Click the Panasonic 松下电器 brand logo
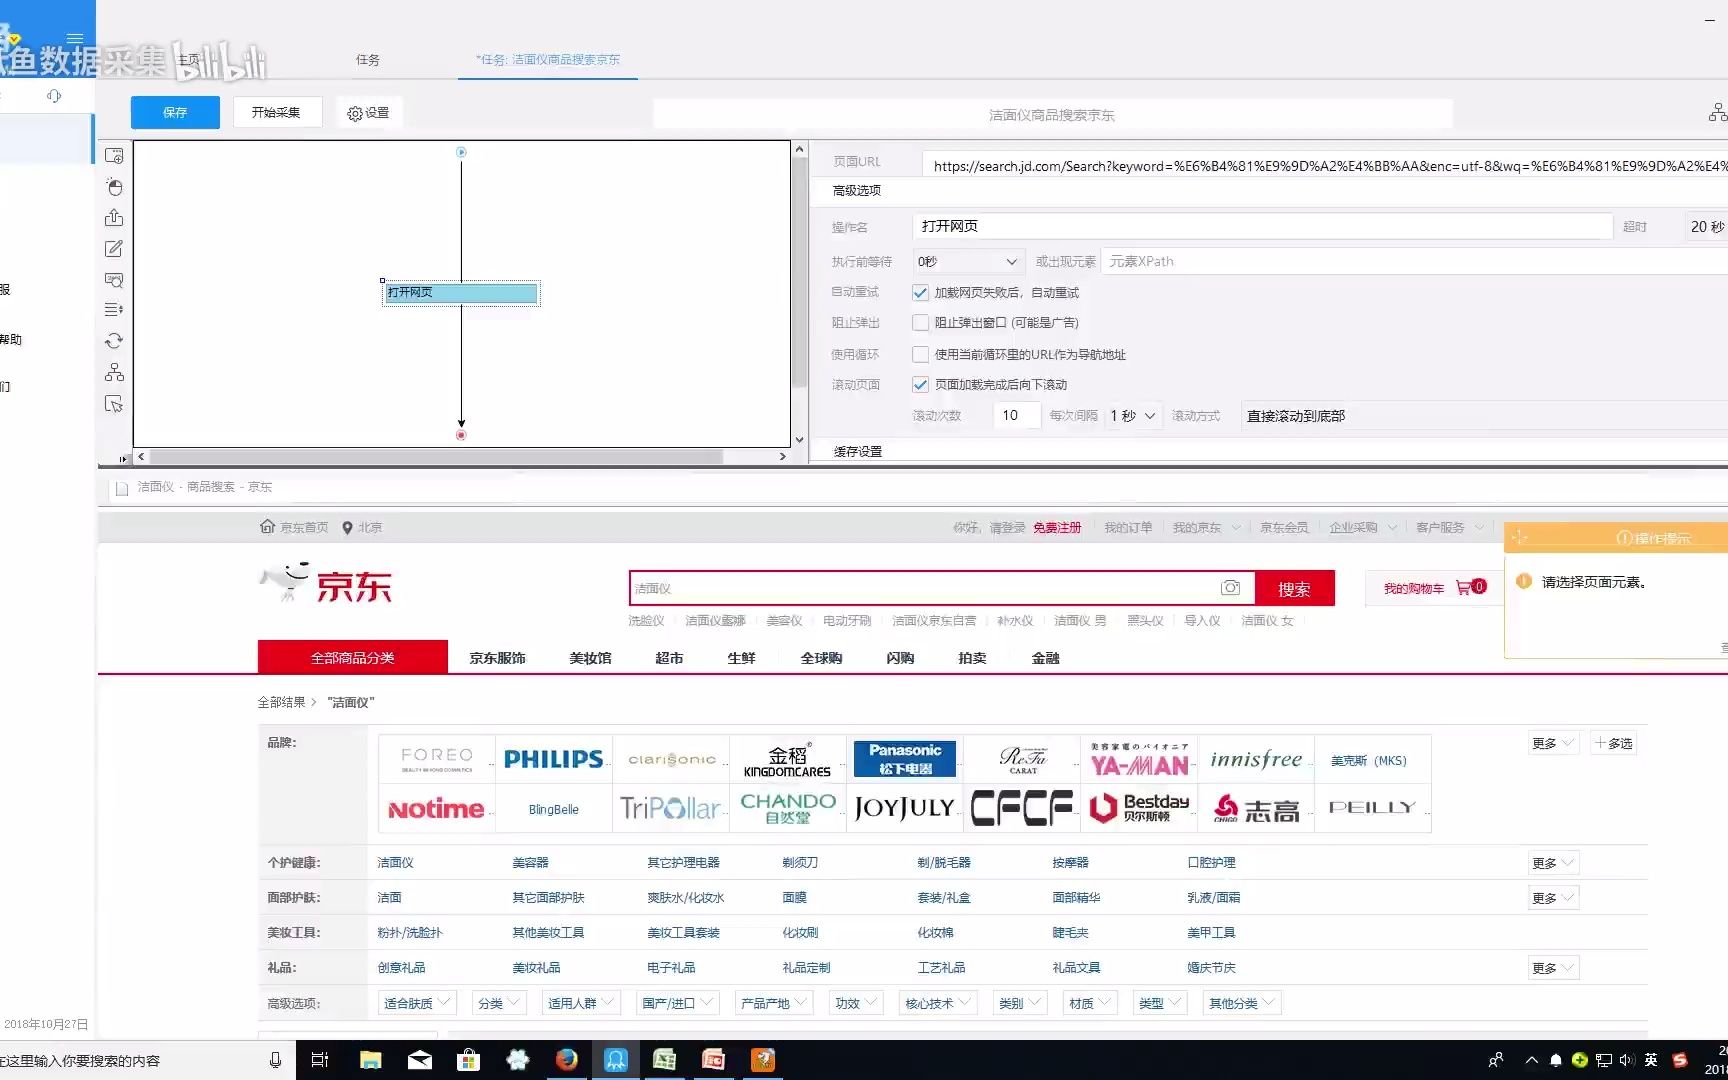This screenshot has width=1728, height=1080. (905, 759)
